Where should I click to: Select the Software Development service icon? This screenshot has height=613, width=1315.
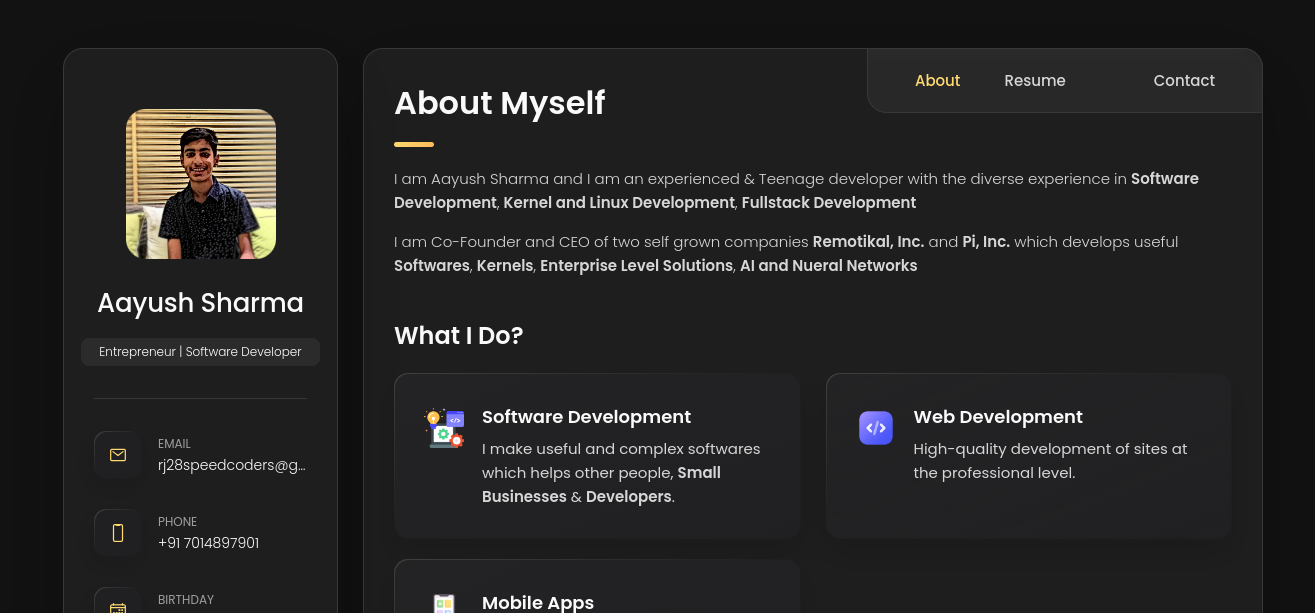(444, 428)
